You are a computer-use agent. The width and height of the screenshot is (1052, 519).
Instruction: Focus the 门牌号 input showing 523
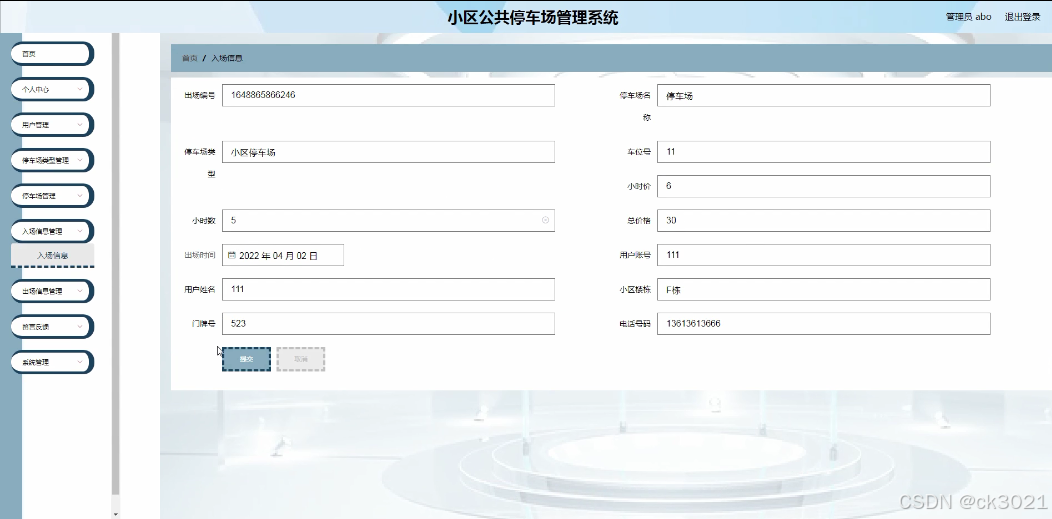click(x=388, y=323)
